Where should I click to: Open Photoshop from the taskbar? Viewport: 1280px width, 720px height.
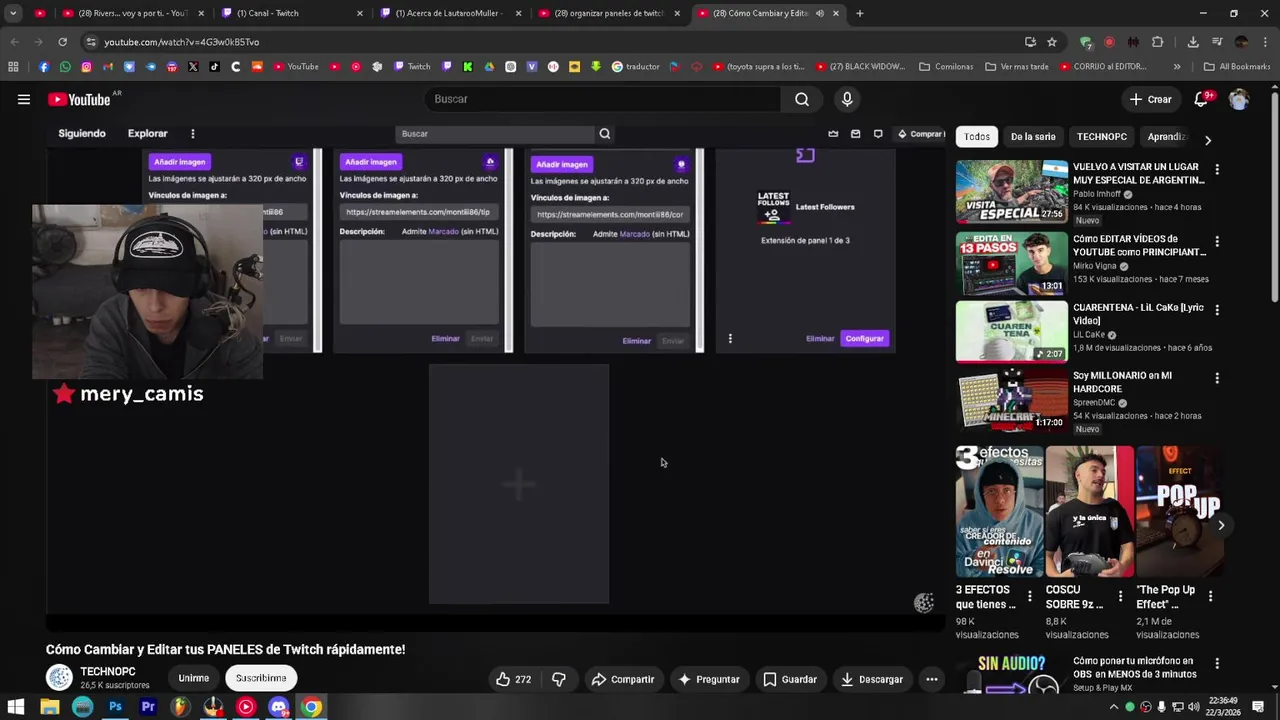115,707
